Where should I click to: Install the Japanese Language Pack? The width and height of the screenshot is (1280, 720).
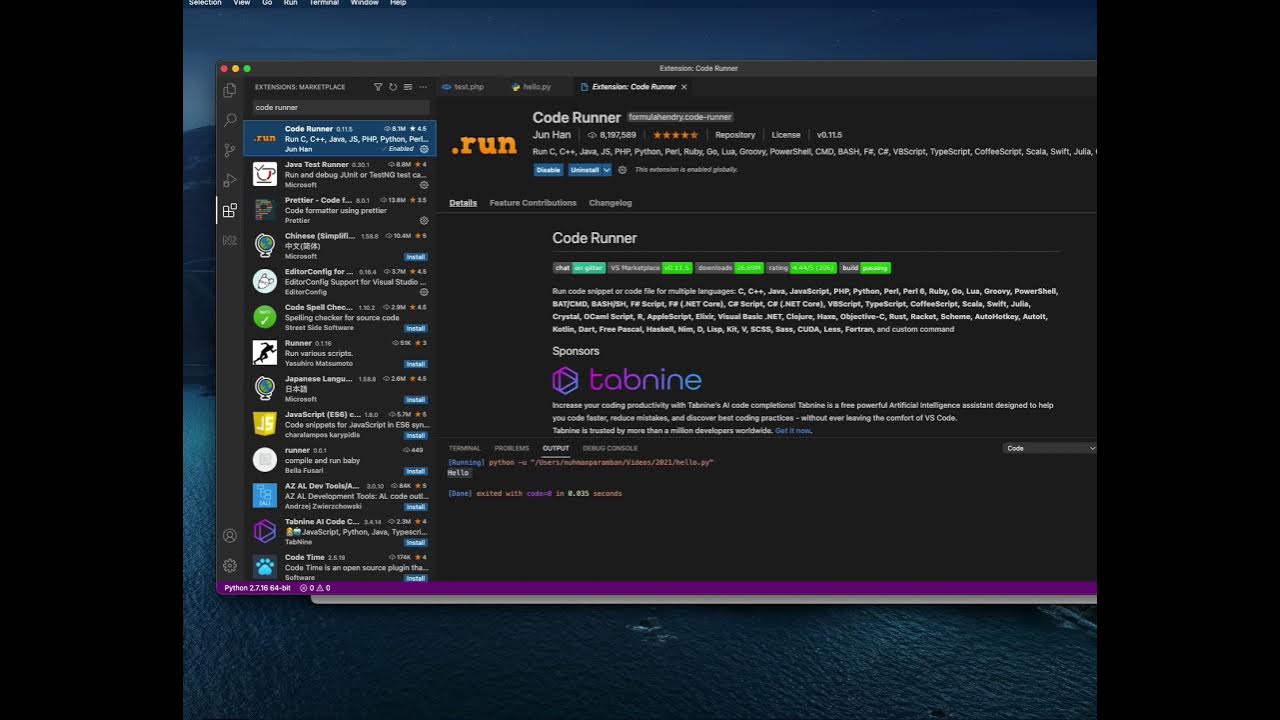click(416, 400)
